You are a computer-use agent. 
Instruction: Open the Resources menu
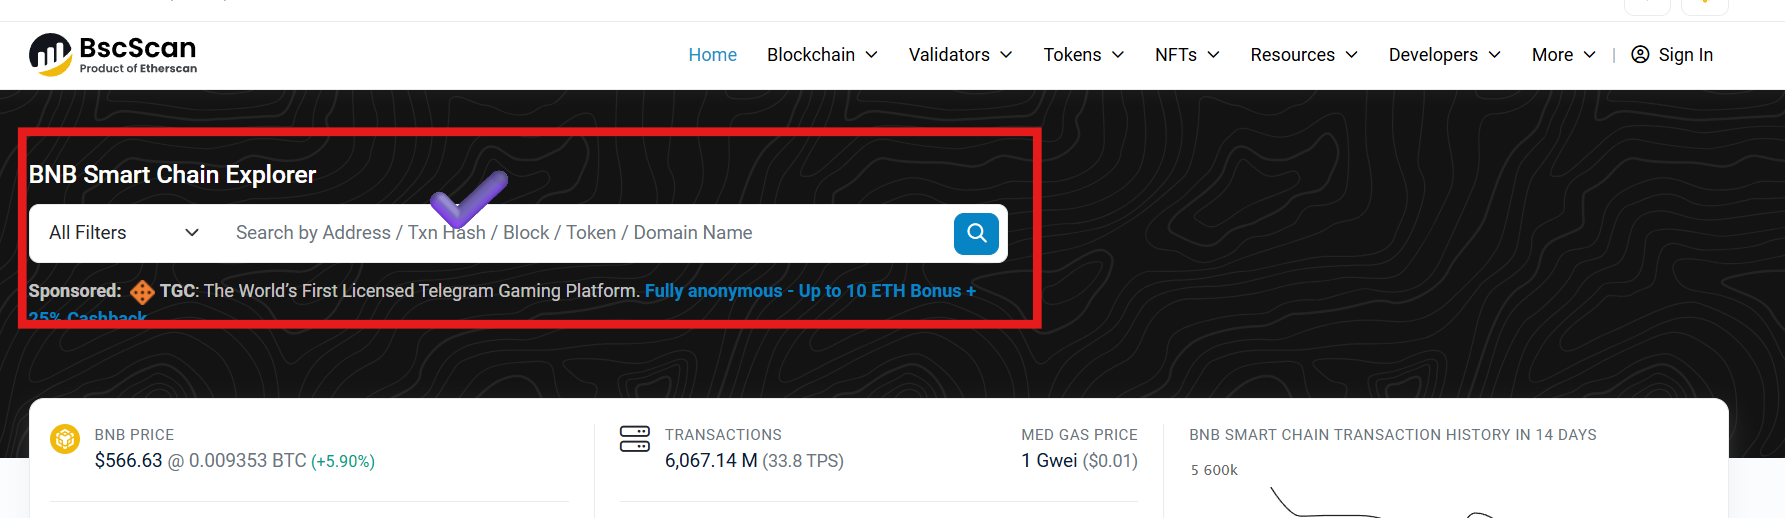[x=1303, y=55]
